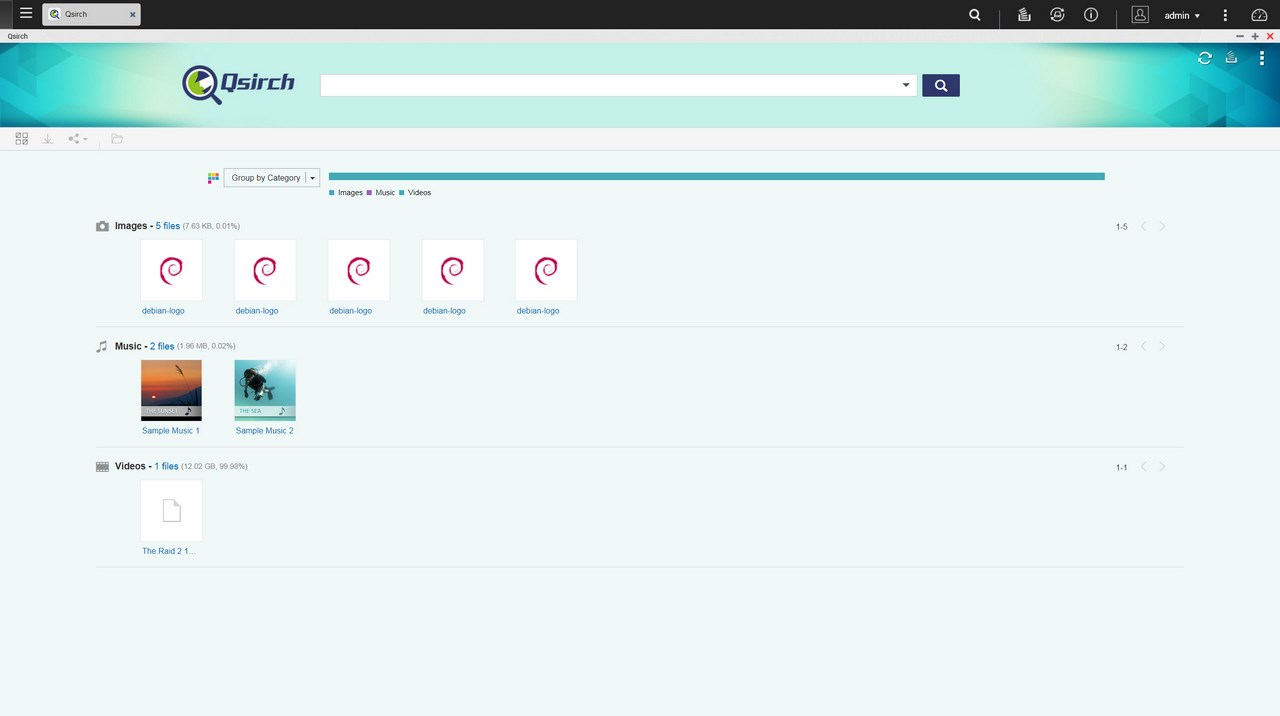The width and height of the screenshot is (1280, 716).
Task: Click the 1-5 page range text
Action: click(1122, 227)
